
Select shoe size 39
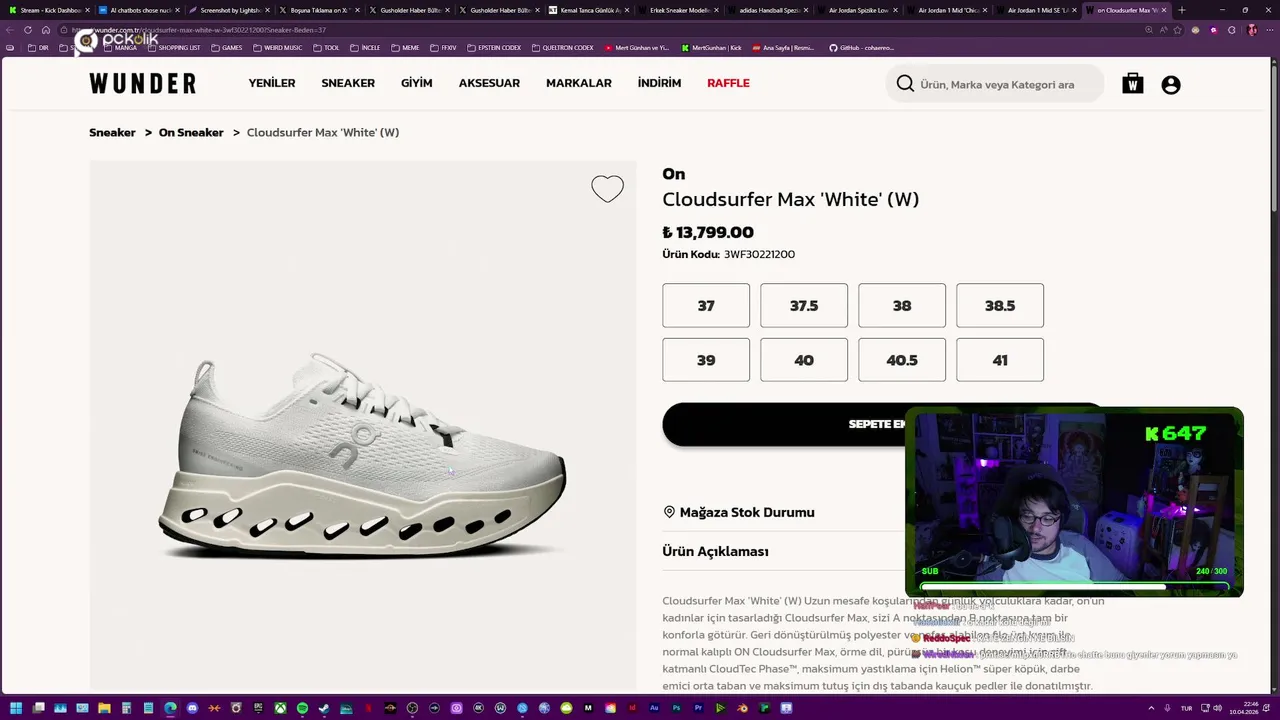pyautogui.click(x=706, y=359)
